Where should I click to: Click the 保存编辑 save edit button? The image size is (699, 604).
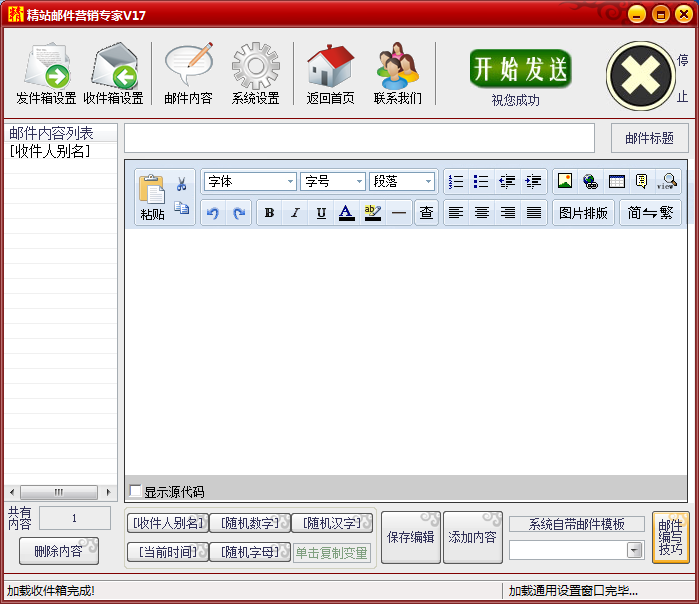point(410,537)
